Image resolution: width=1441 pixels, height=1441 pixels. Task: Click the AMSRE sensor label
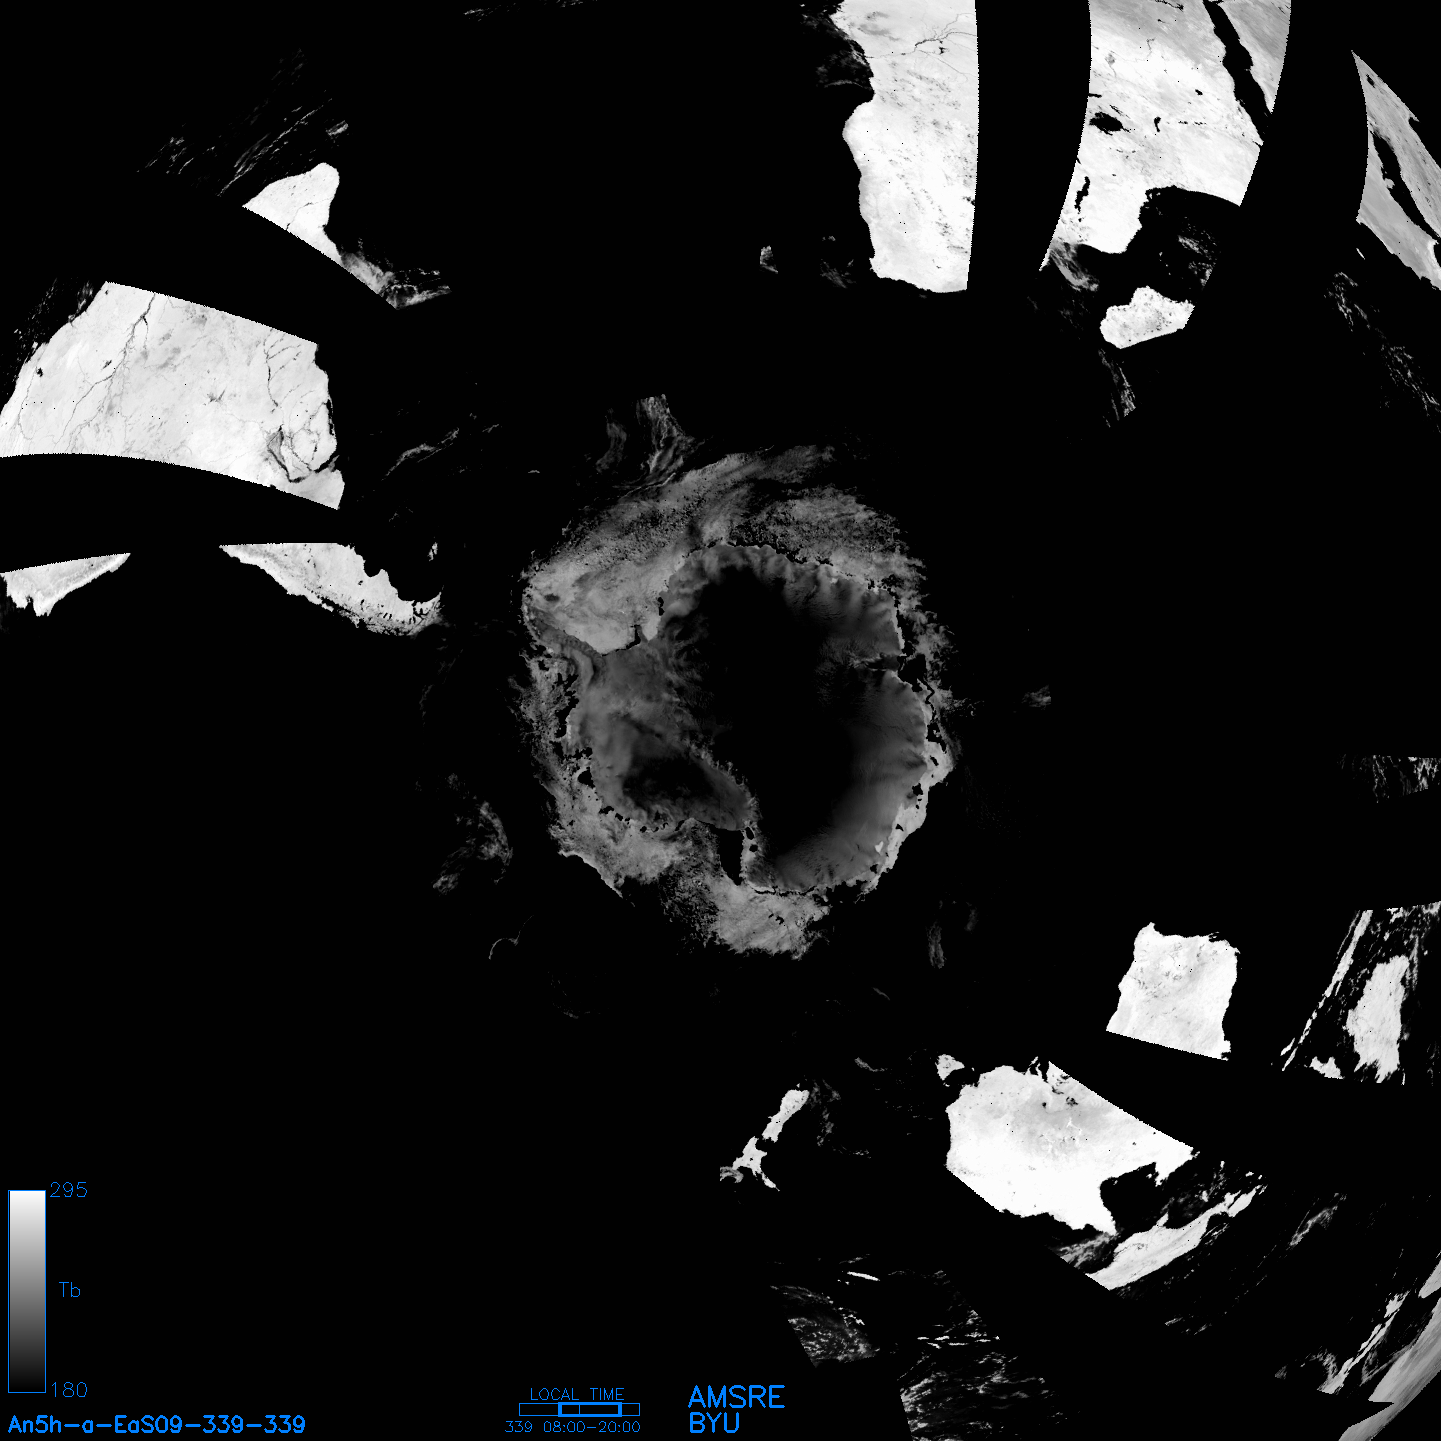pos(737,1397)
